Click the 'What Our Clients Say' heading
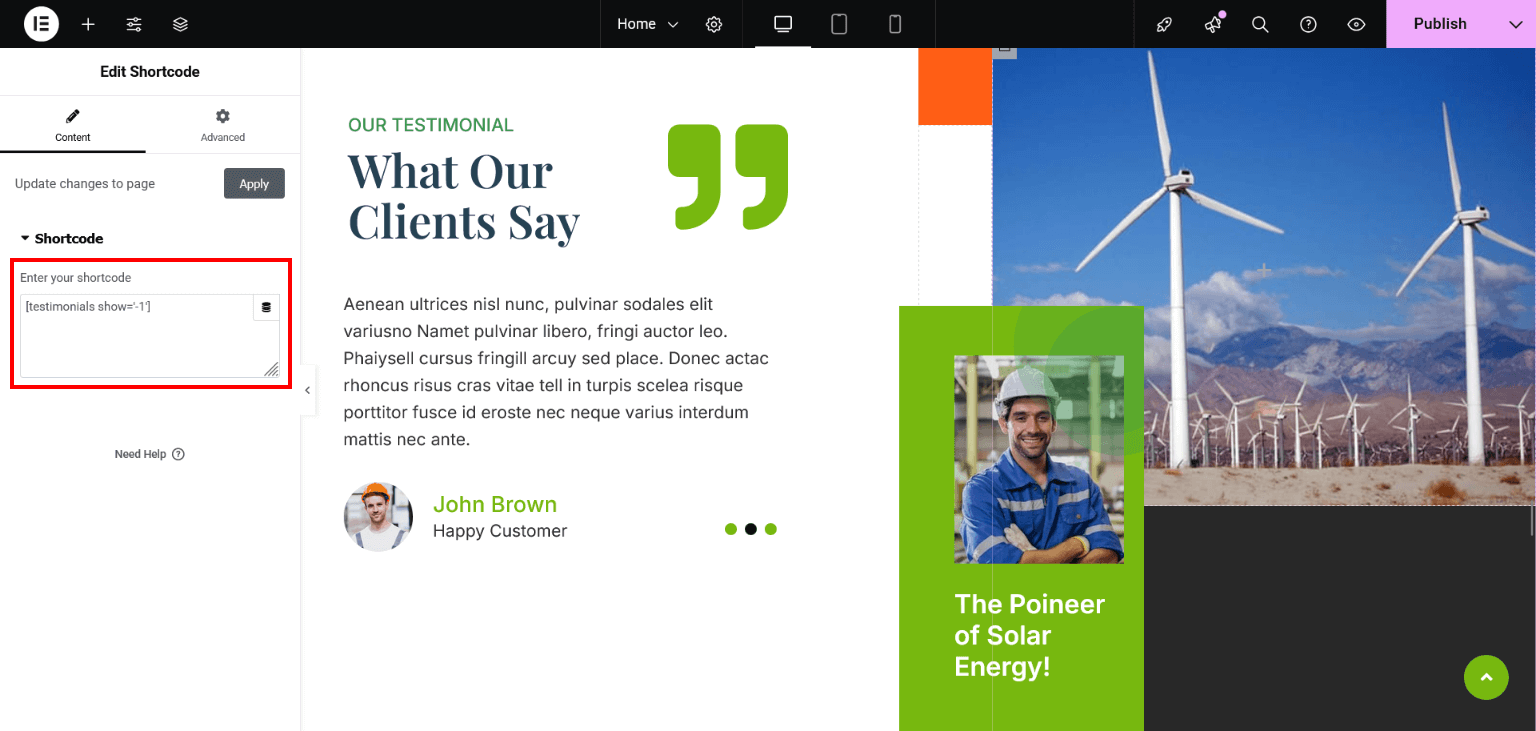The width and height of the screenshot is (1536, 731). [x=463, y=197]
